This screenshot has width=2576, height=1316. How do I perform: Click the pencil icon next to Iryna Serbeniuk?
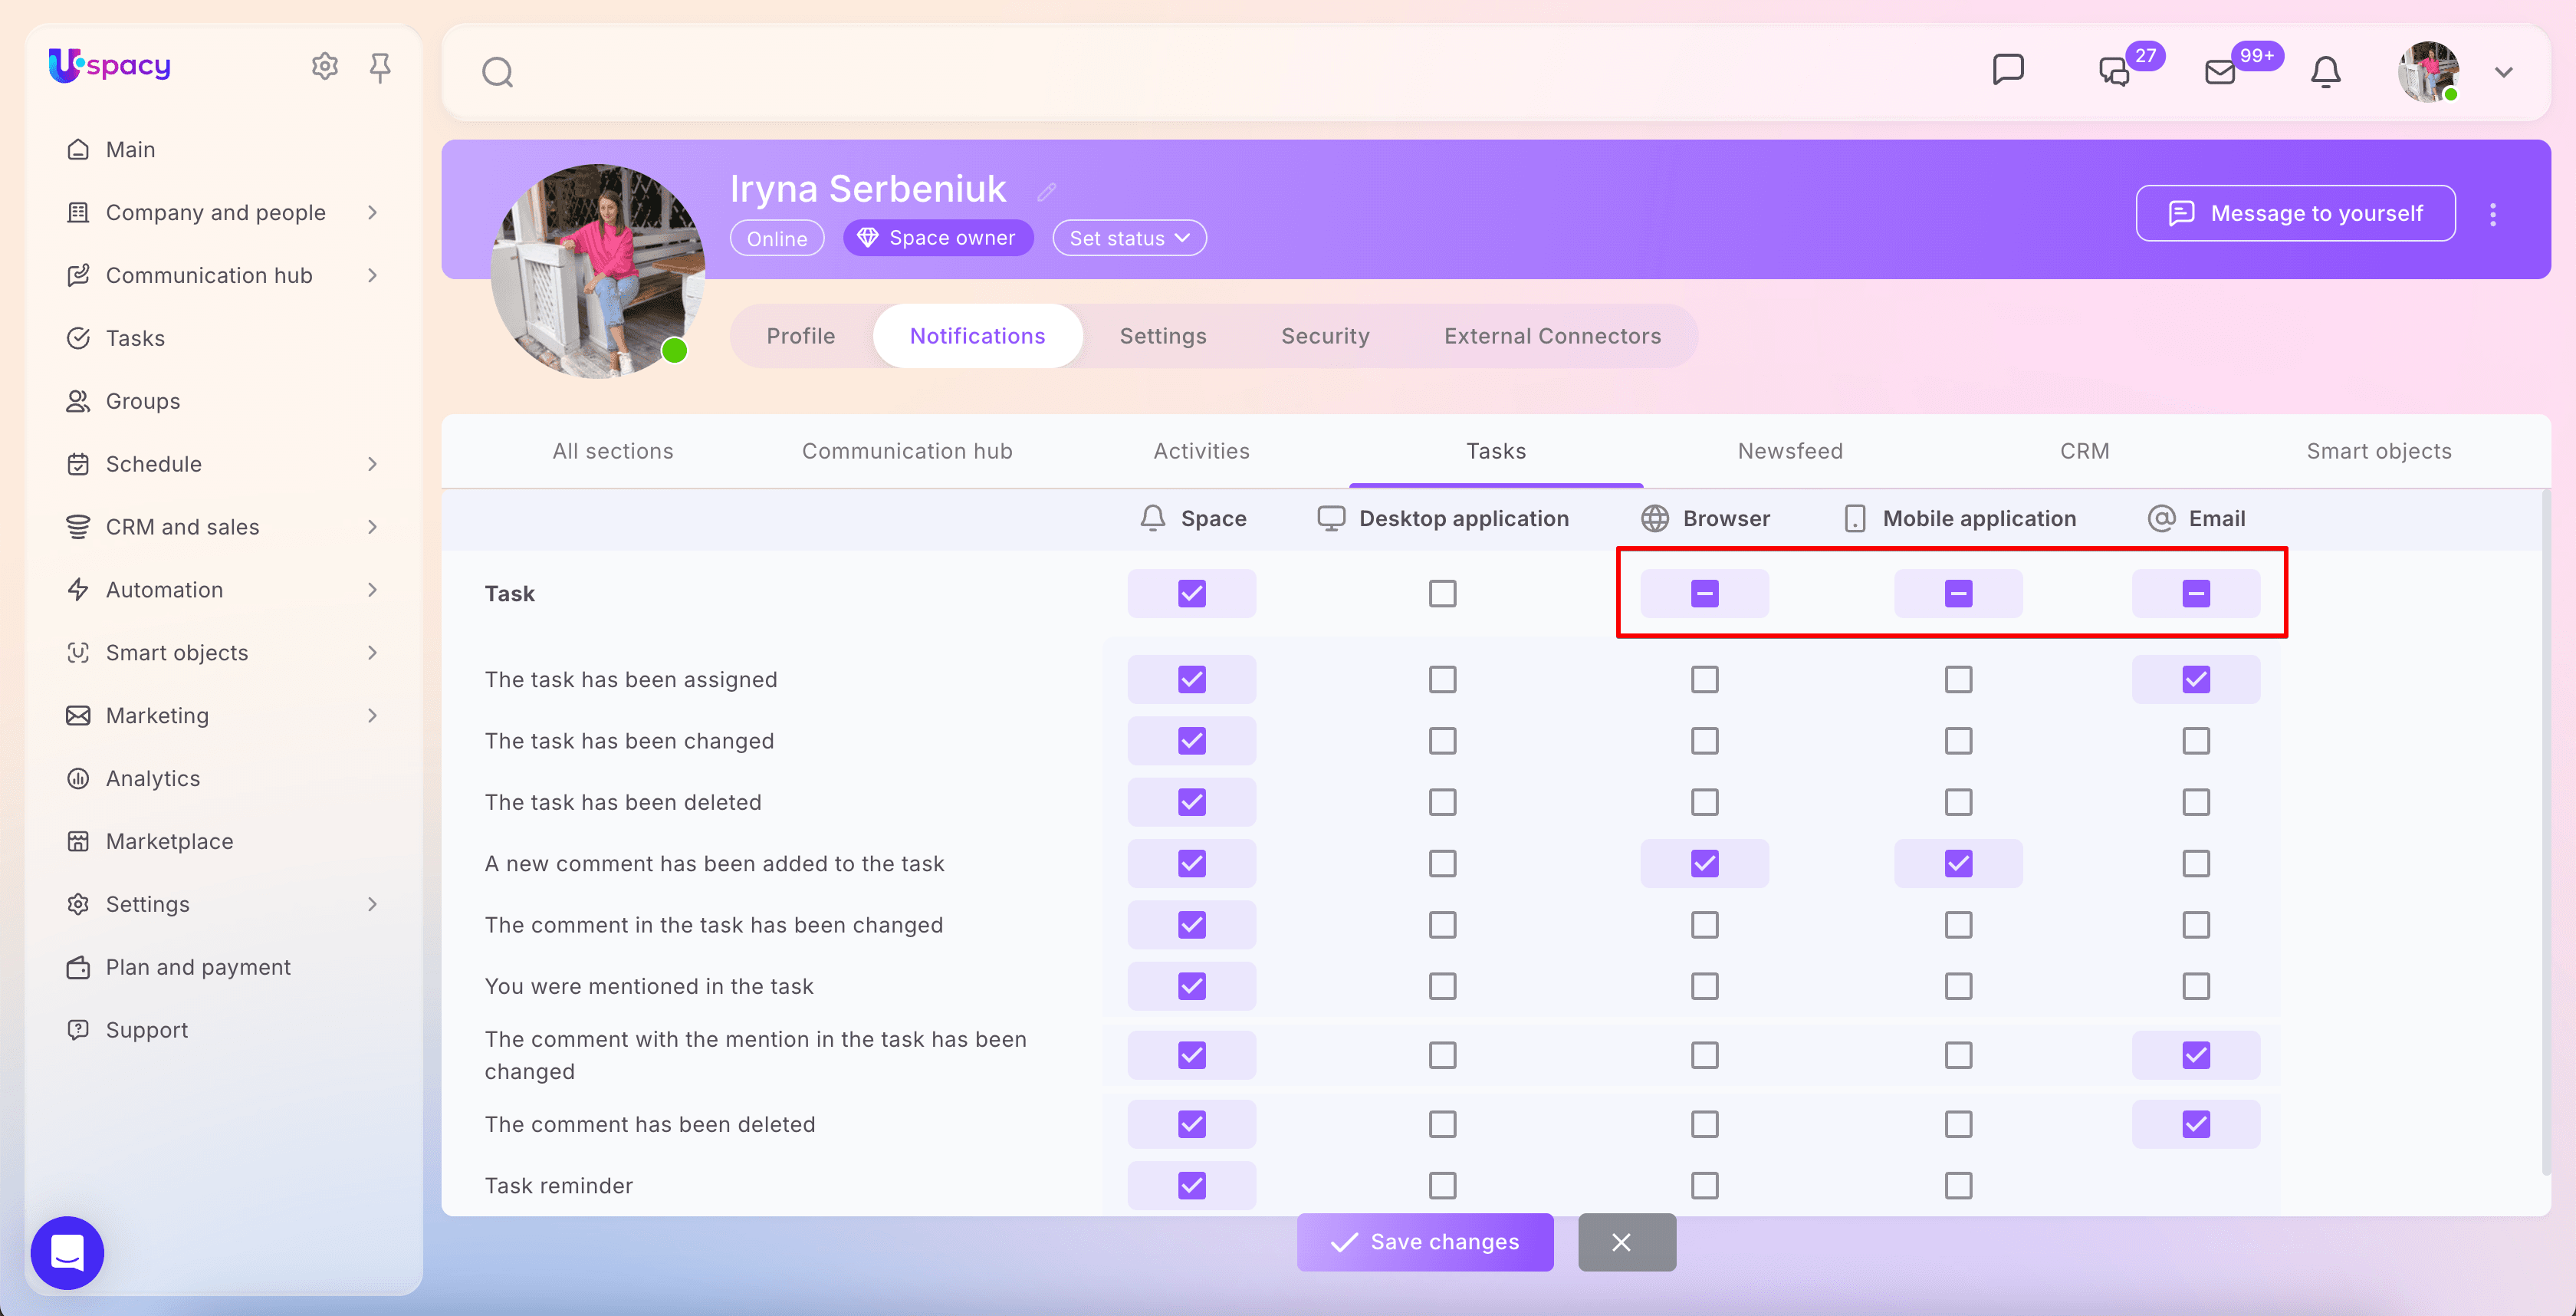[1047, 191]
